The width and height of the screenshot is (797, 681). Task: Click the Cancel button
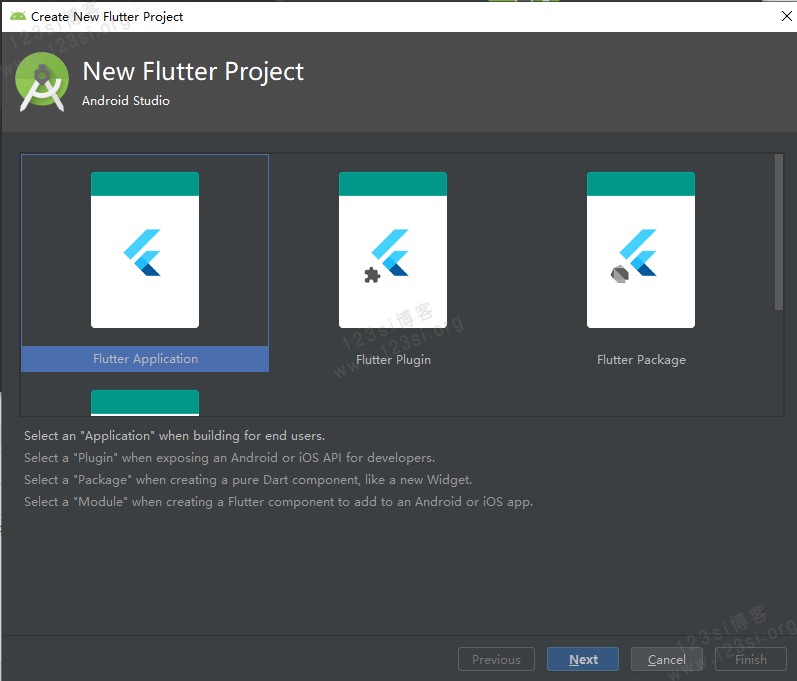pos(666,659)
